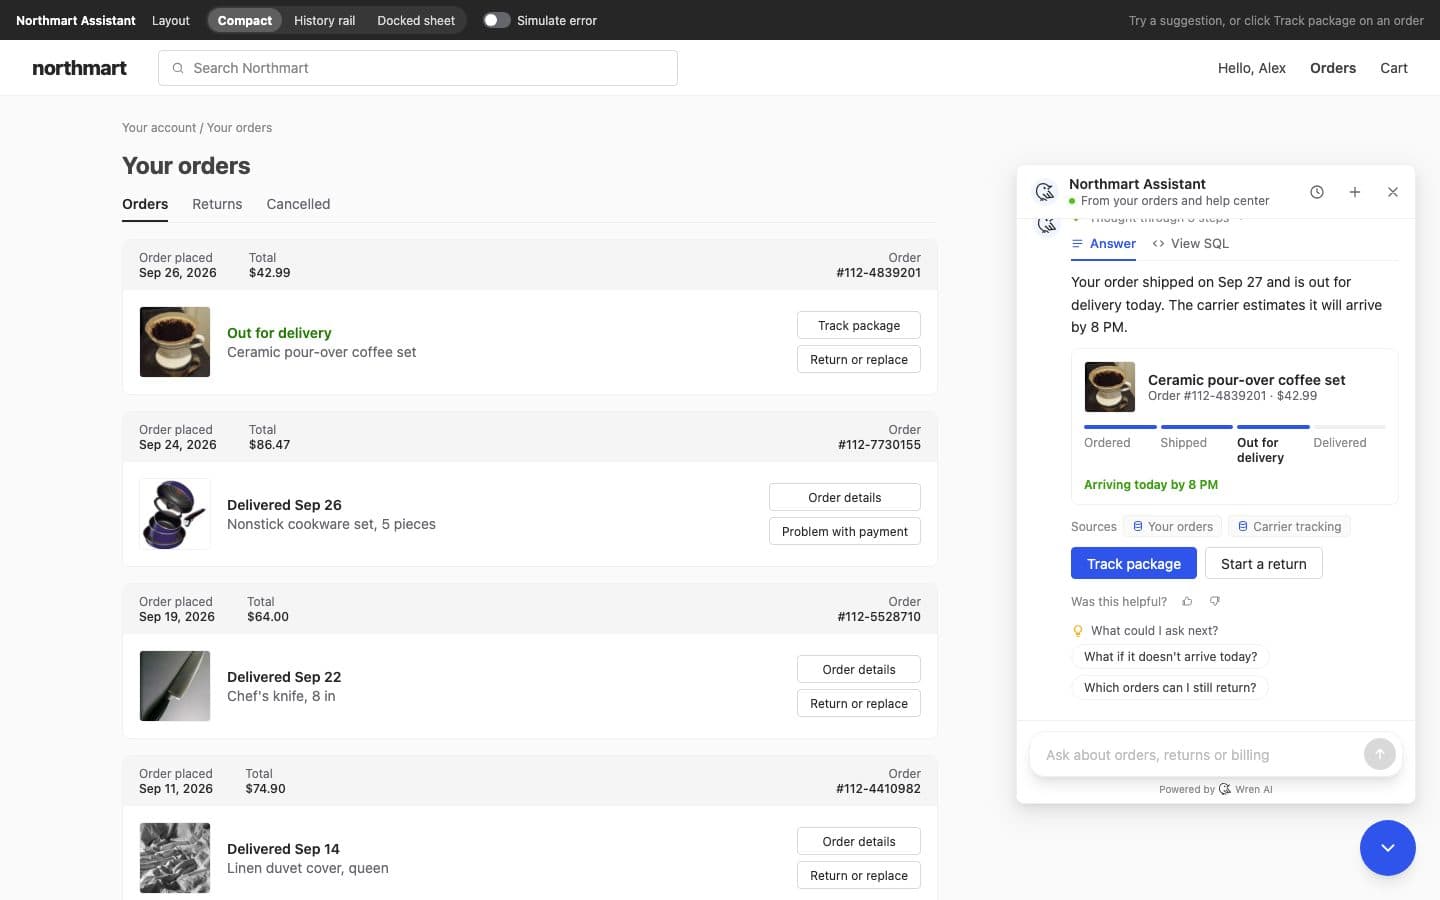Track package for the coffee set order in the orders list

pyautogui.click(x=859, y=325)
